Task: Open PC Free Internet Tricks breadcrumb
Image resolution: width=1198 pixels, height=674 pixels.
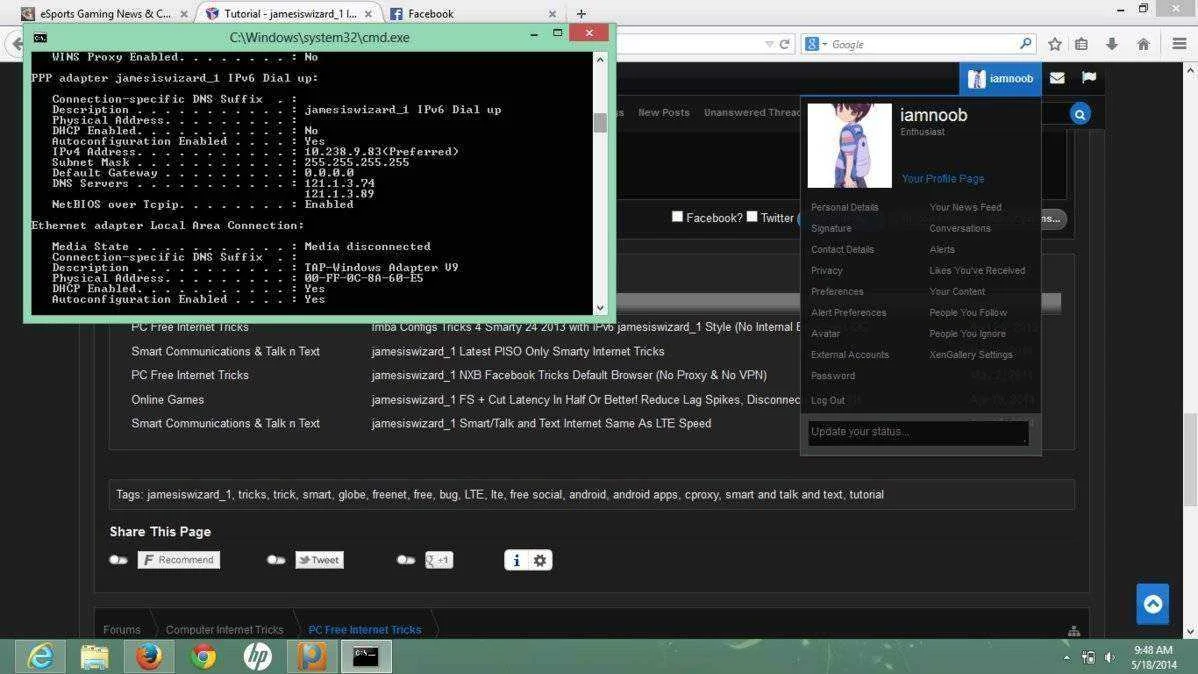Action: [364, 630]
